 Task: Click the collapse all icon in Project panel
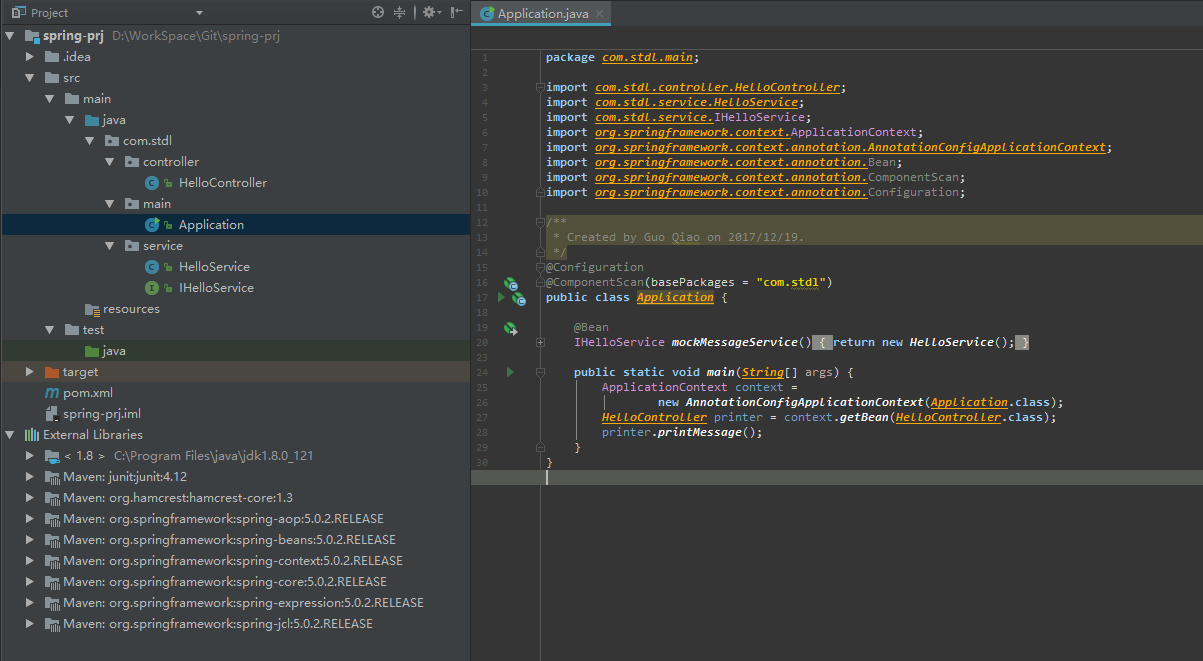click(x=400, y=12)
